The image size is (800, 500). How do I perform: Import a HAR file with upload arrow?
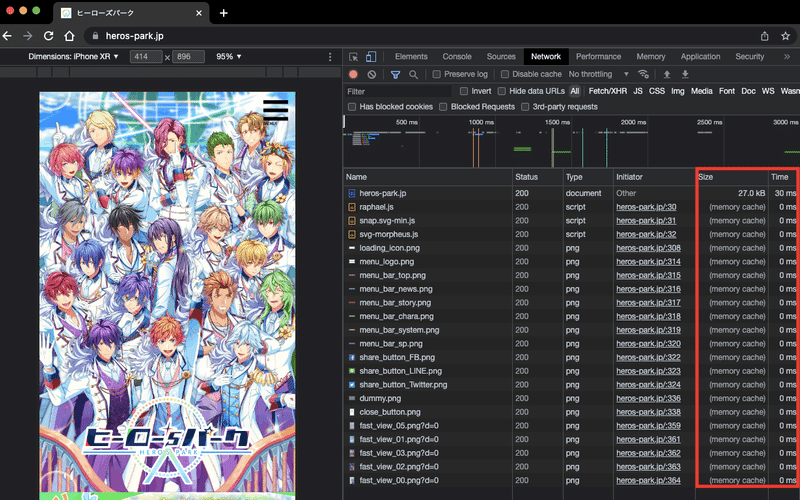(x=666, y=74)
